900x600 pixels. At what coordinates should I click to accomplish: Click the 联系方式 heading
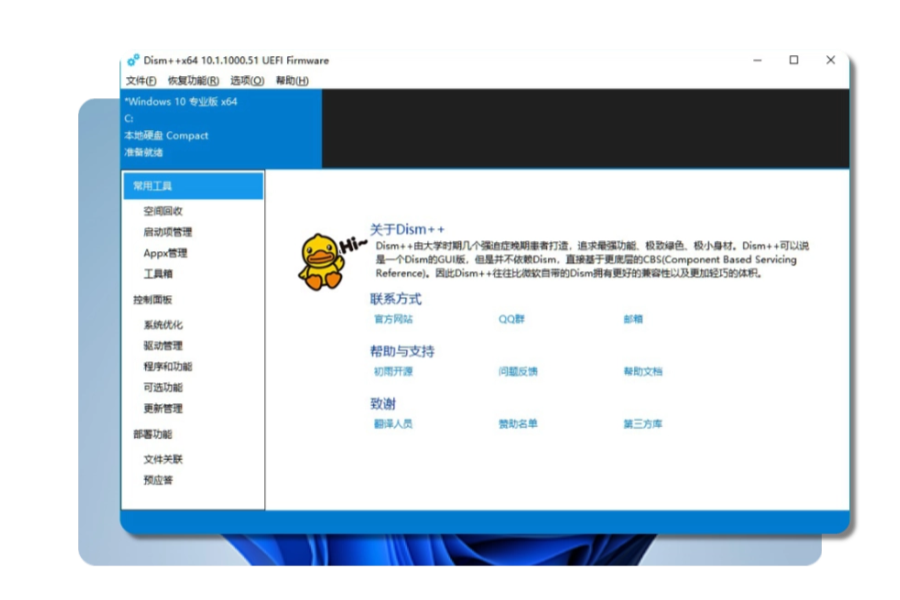click(x=395, y=299)
